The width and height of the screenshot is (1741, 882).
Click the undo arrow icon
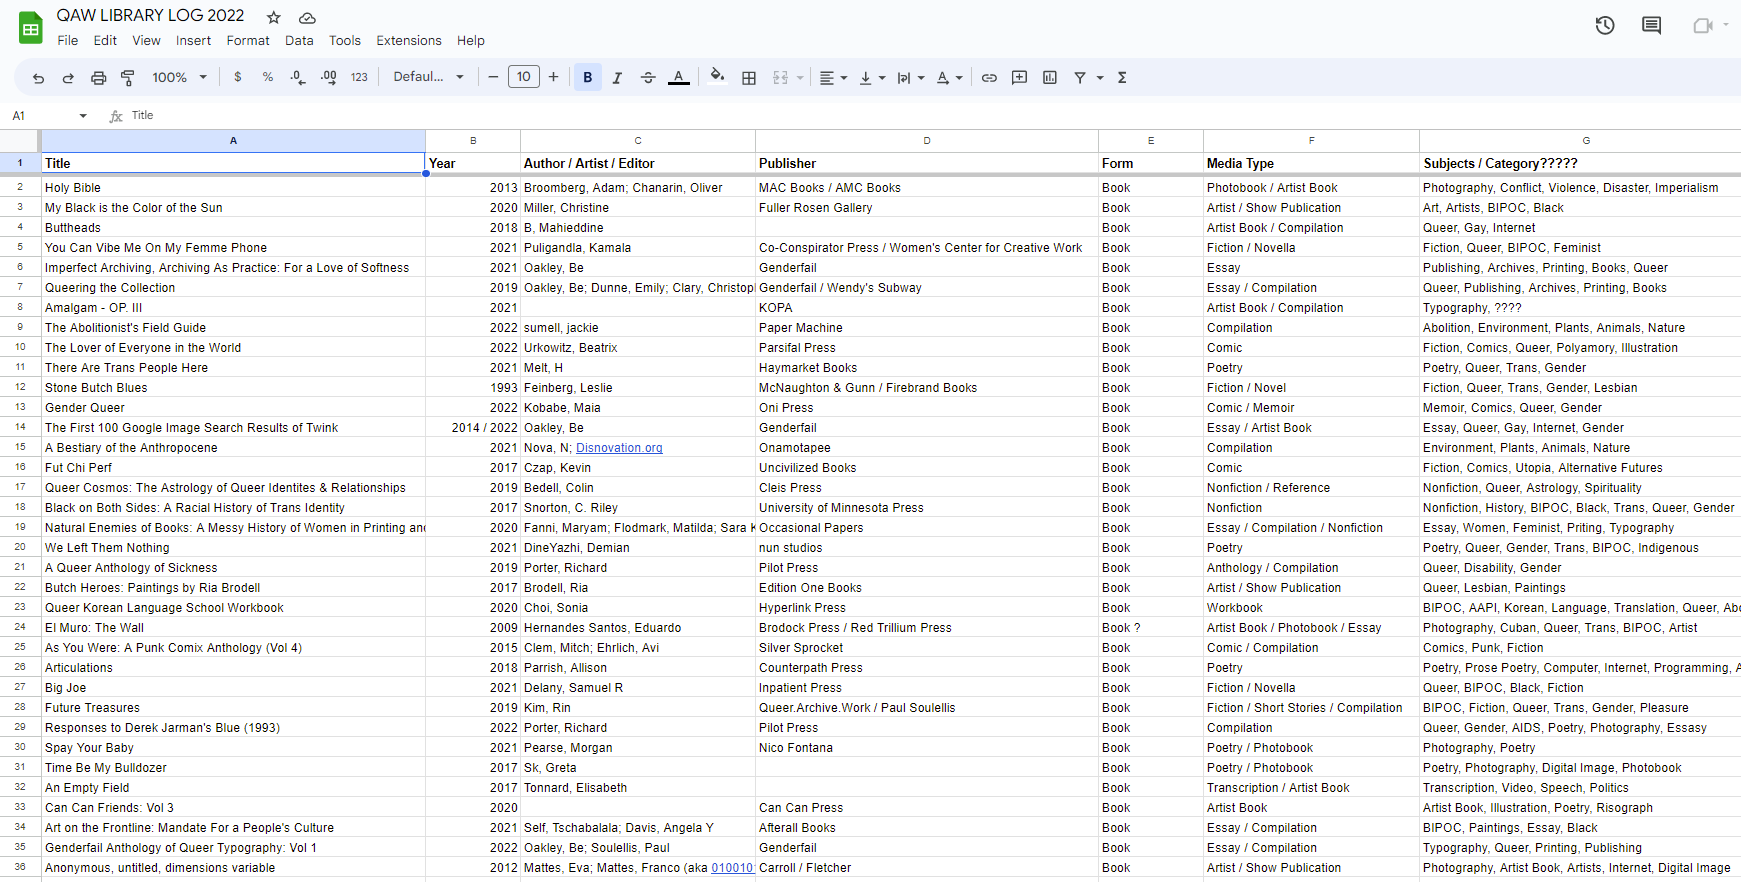(x=38, y=77)
